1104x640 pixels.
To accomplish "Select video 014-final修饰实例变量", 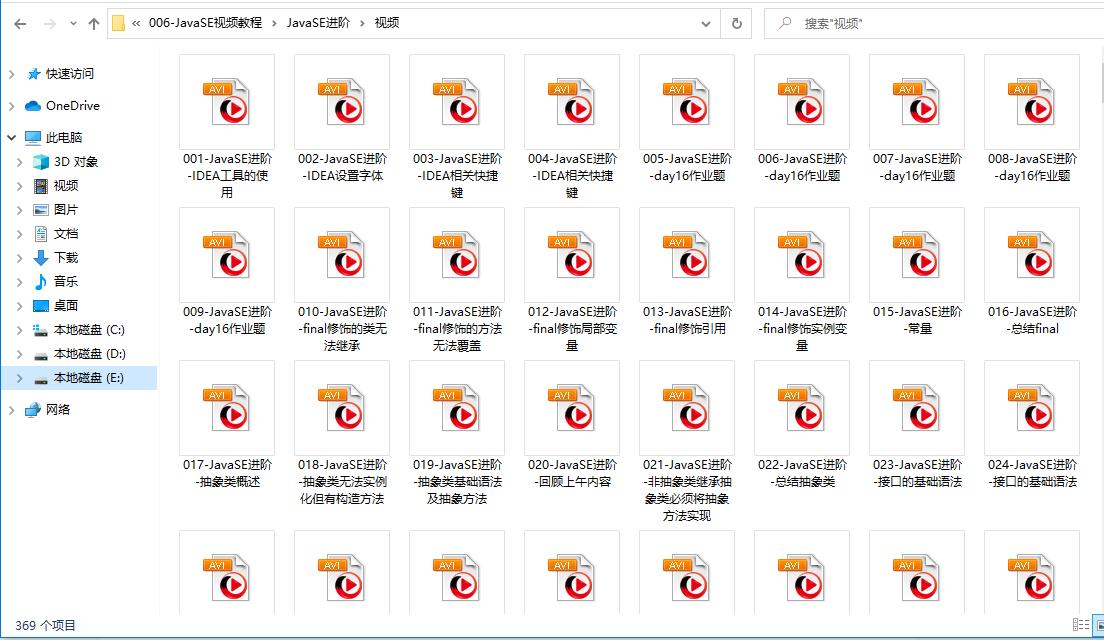I will (x=802, y=280).
